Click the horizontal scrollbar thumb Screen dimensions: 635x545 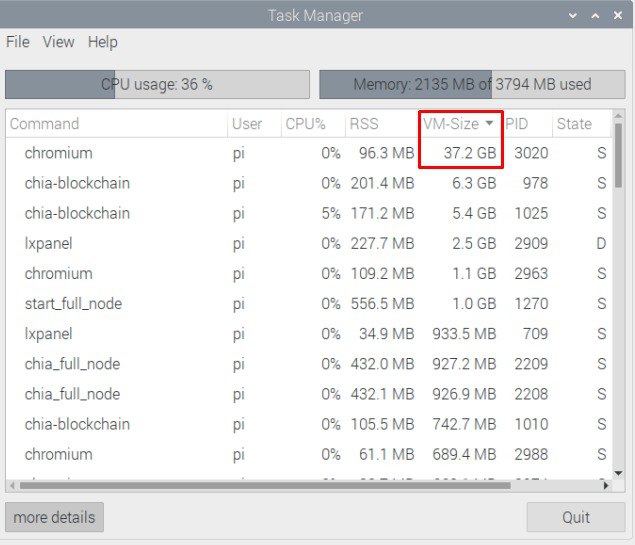click(265, 485)
